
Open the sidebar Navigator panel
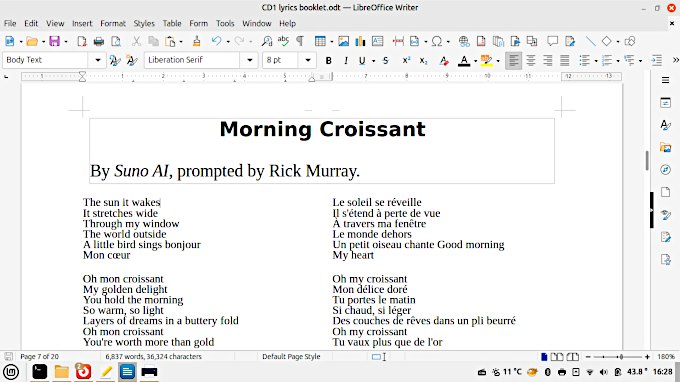click(x=665, y=170)
